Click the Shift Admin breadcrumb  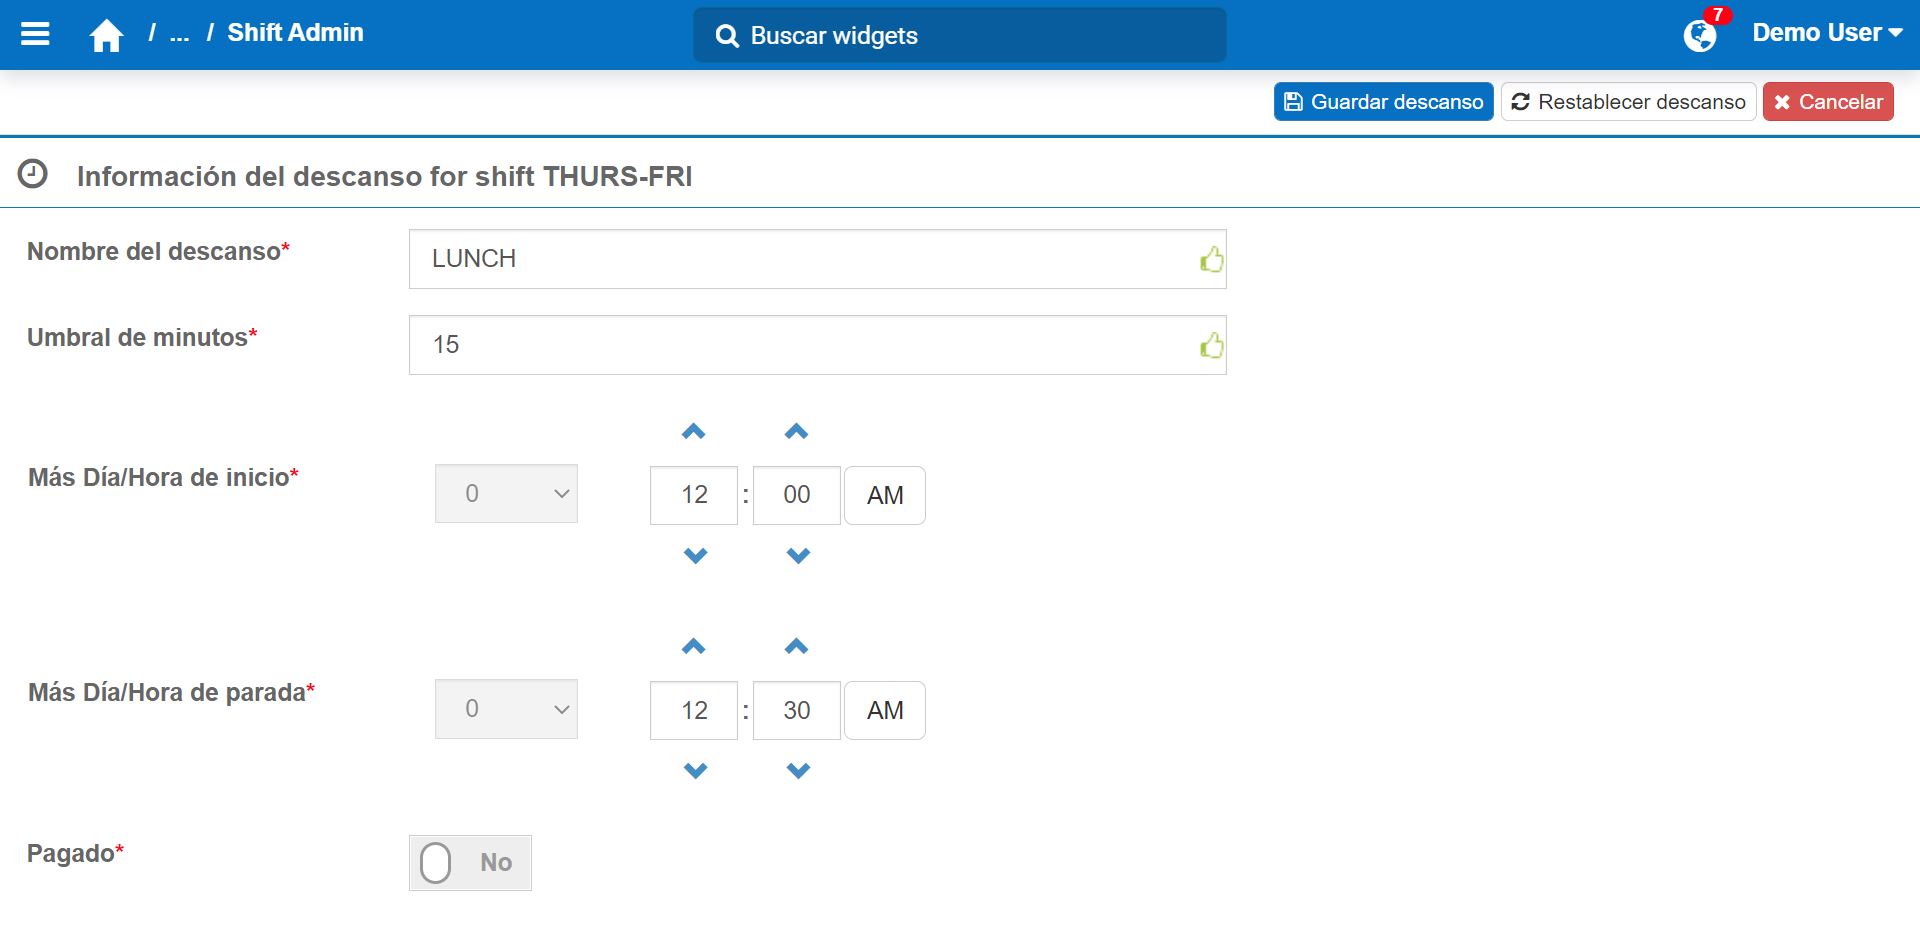[295, 33]
